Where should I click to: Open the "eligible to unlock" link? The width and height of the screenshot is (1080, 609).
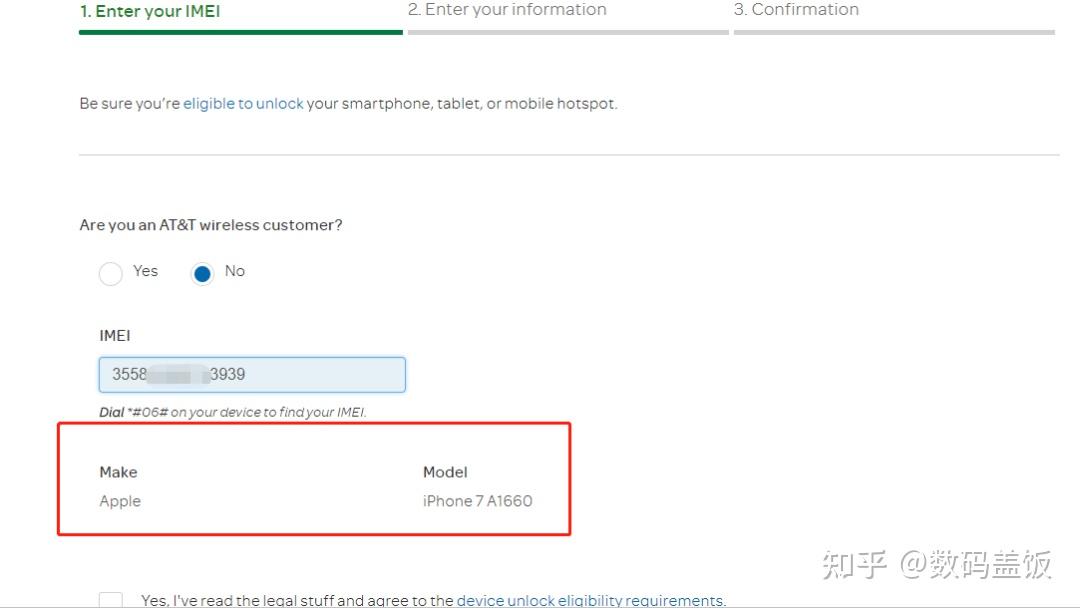[x=243, y=104]
